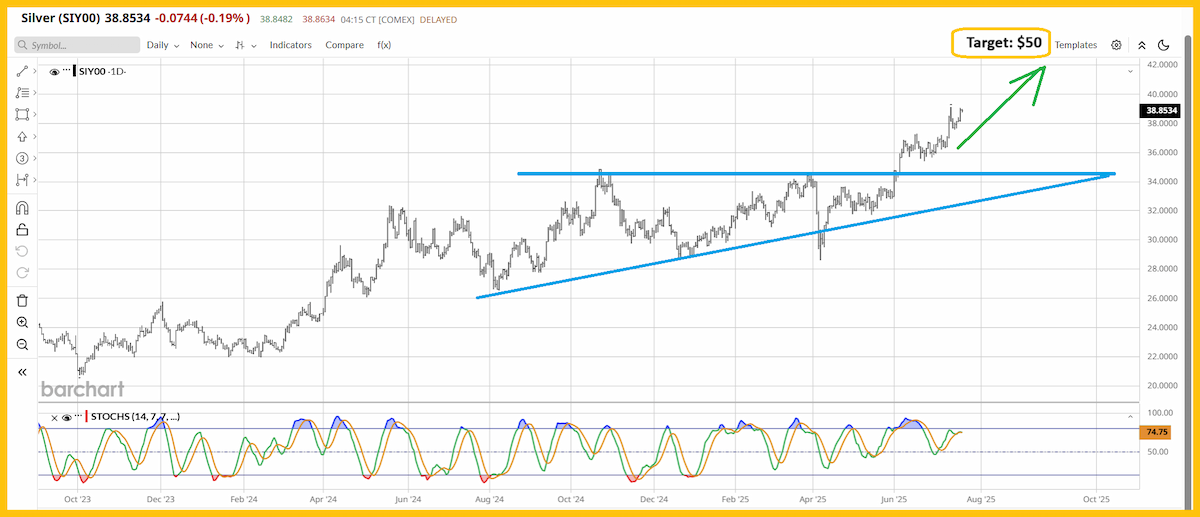Delete drawings with the trash icon
1200x517 pixels.
point(22,300)
